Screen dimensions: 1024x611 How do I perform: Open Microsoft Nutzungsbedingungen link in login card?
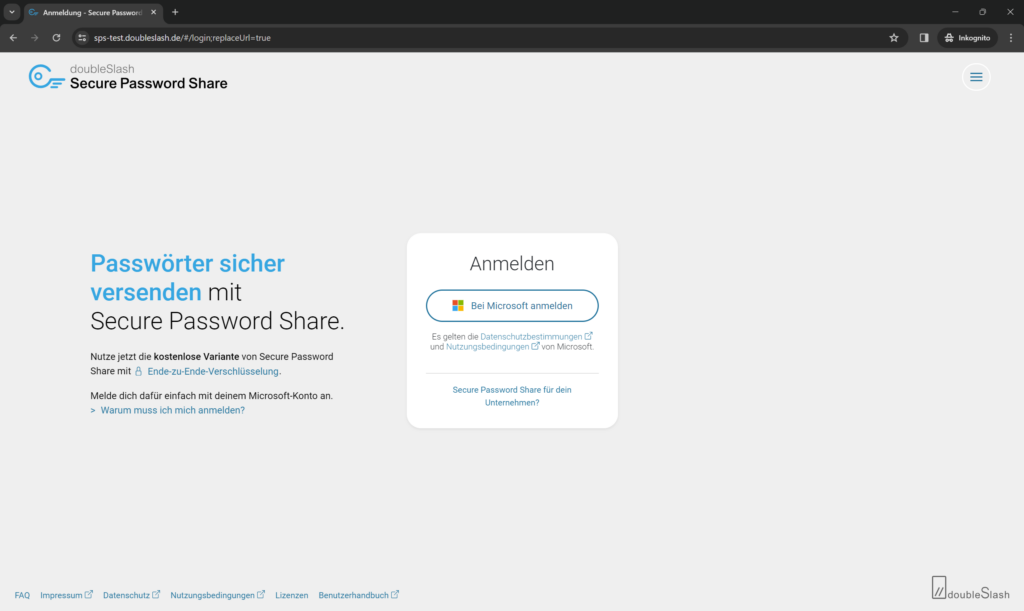492,347
